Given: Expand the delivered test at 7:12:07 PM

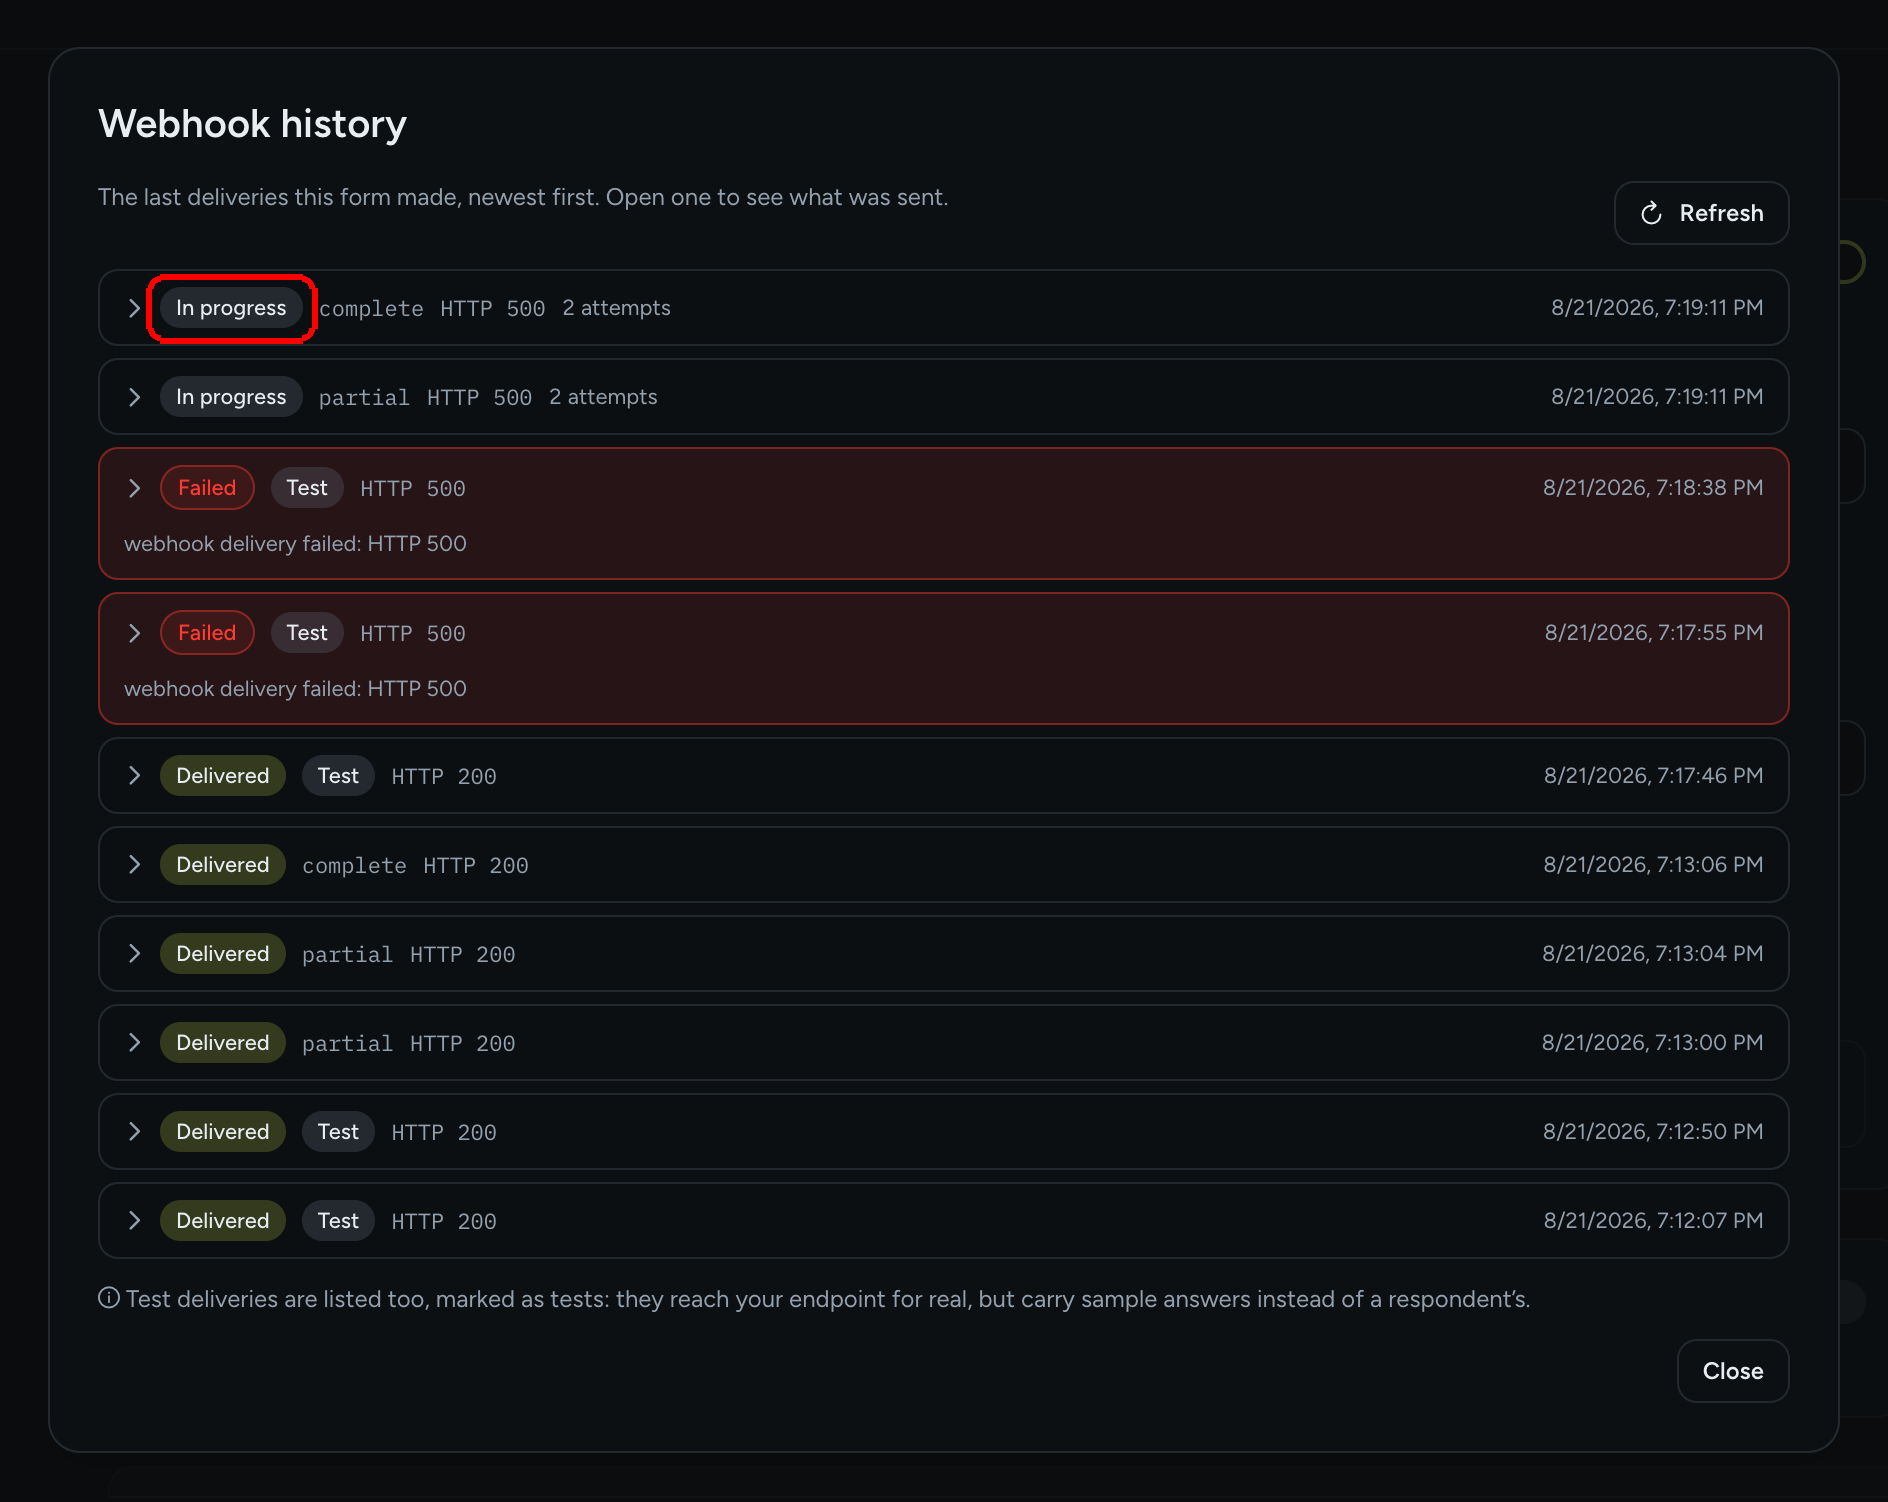Looking at the screenshot, I should (134, 1221).
